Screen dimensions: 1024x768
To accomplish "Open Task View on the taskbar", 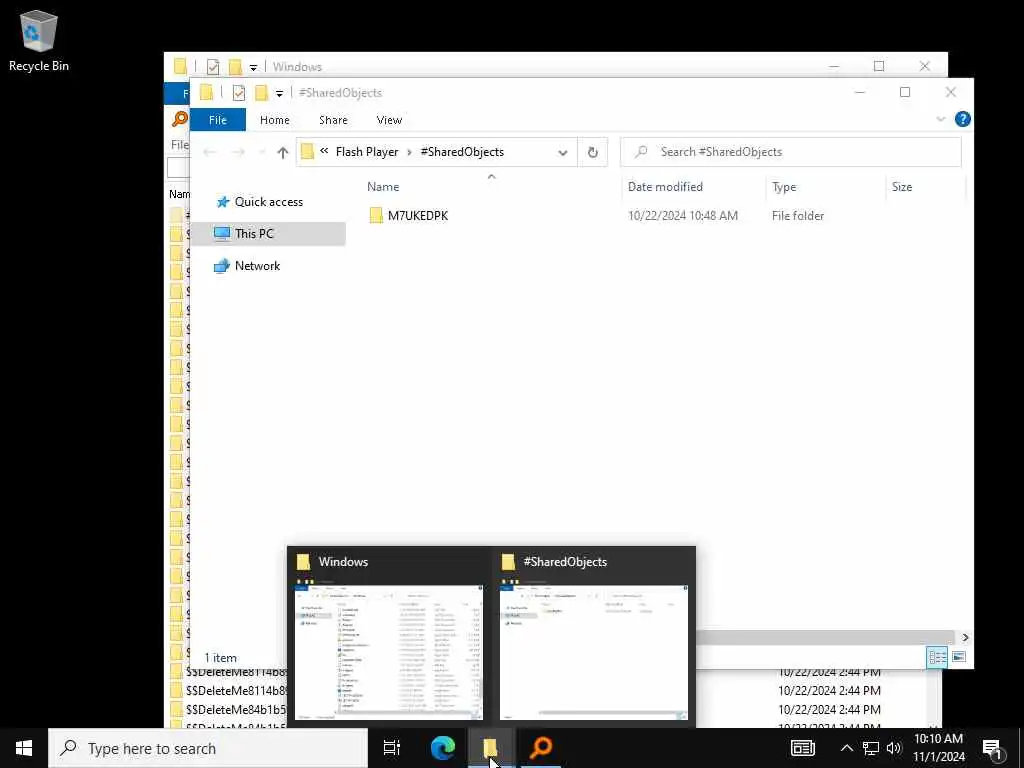I will coord(391,748).
